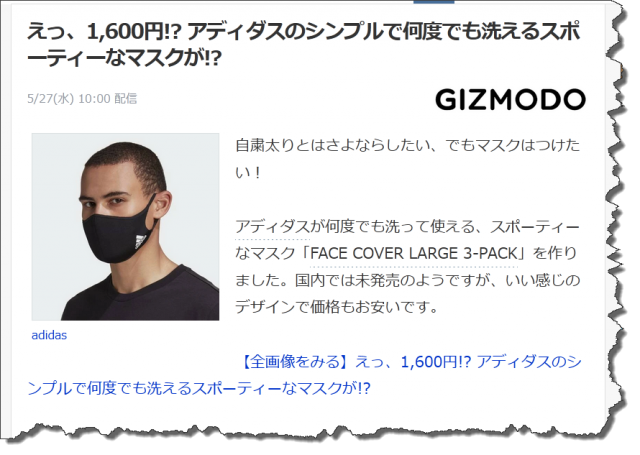Click the dotted-underlined アディダス keyword in body
The height and width of the screenshot is (455, 640).
272,226
